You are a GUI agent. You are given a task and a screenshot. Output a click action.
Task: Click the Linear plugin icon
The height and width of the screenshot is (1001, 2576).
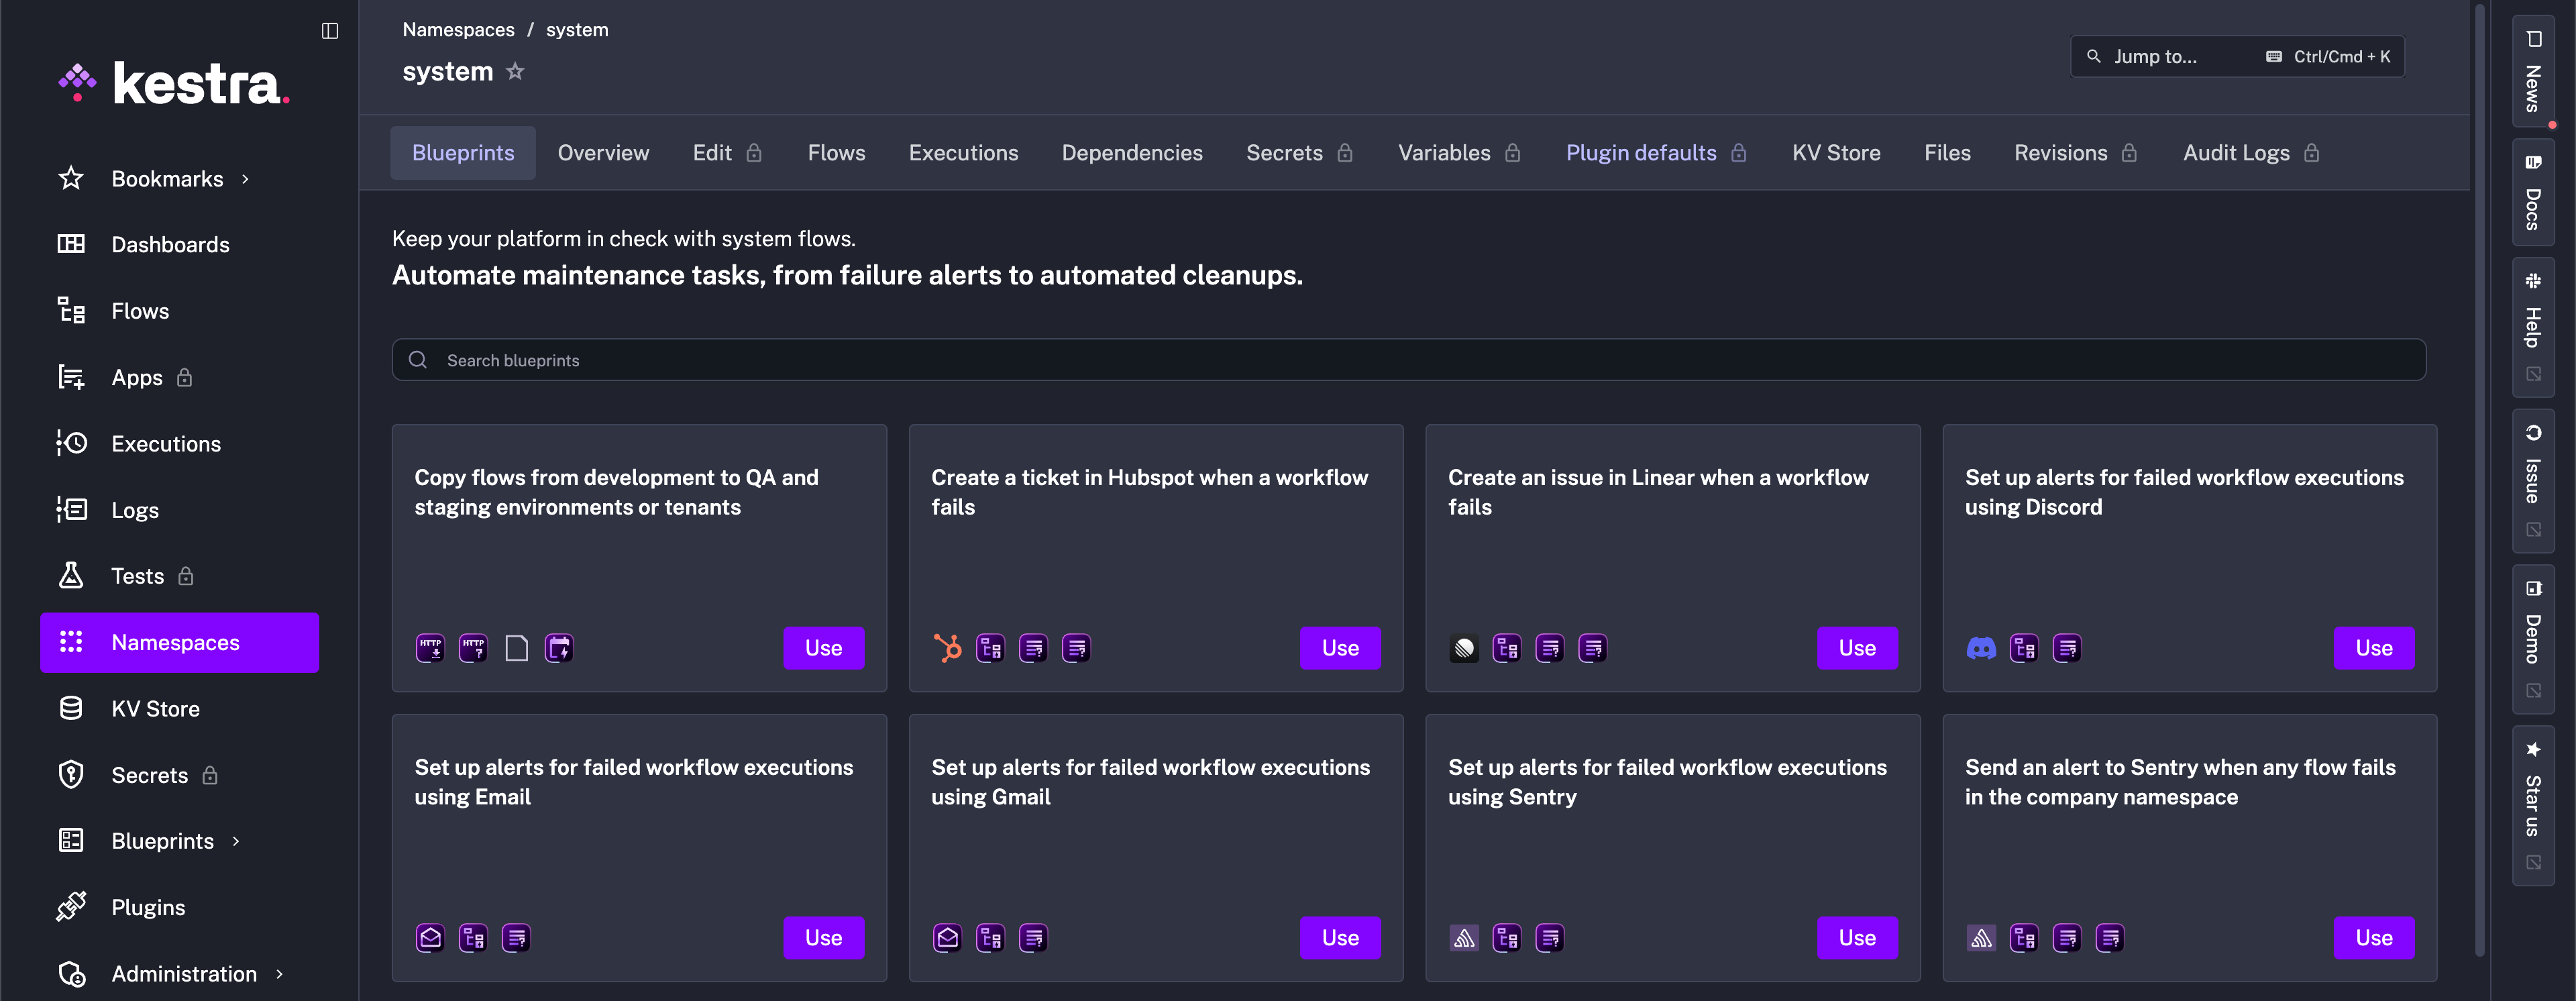click(x=1464, y=648)
